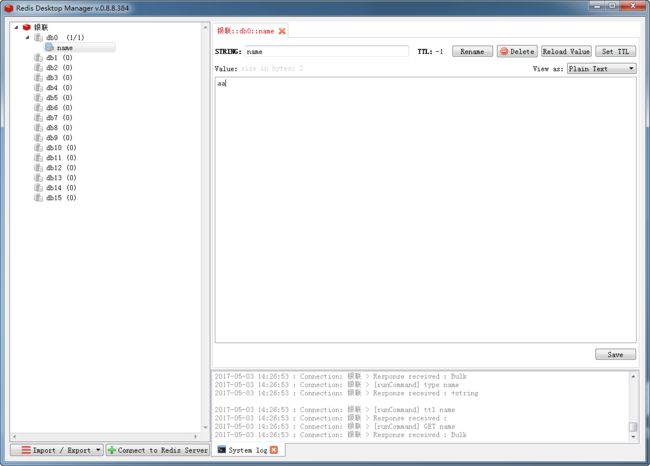Click the STRING key name input field
The width and height of the screenshot is (650, 466).
327,51
